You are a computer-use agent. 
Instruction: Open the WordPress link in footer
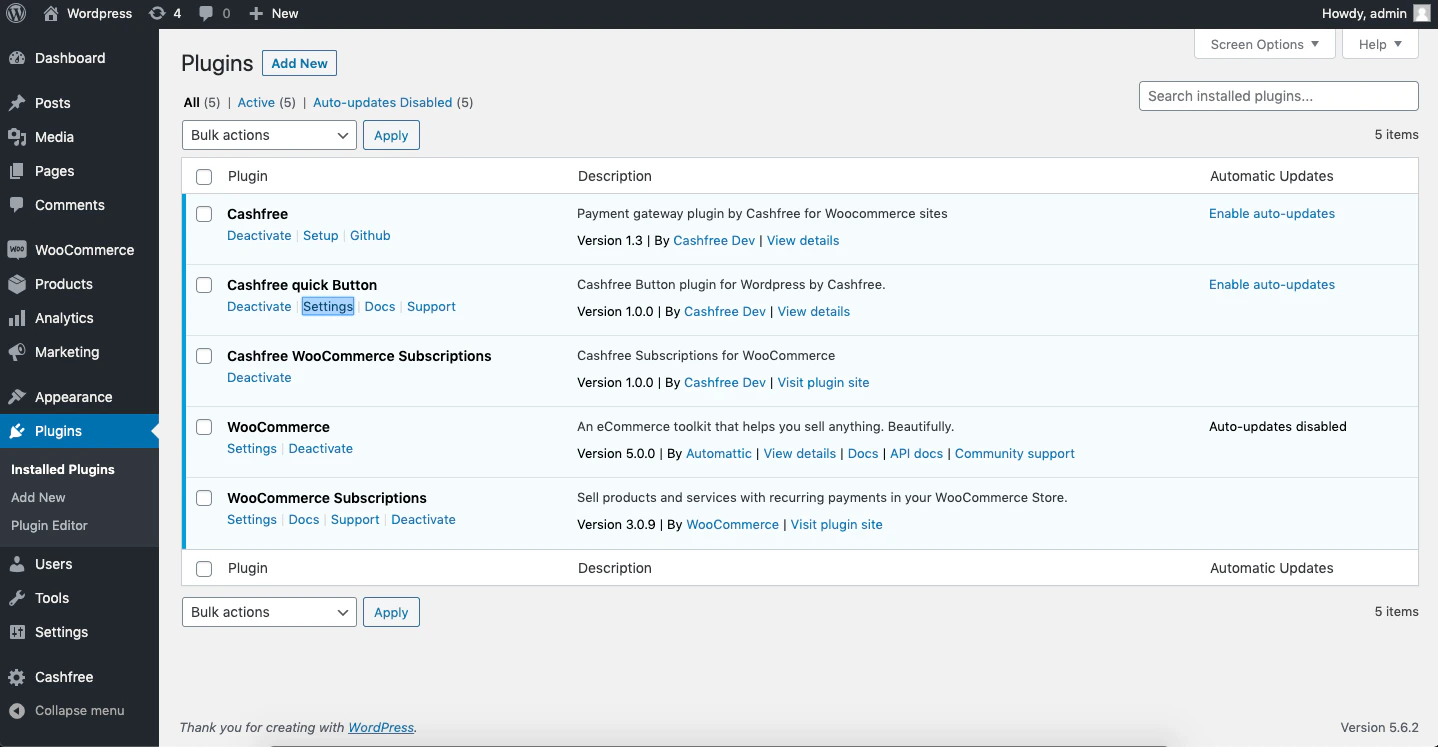[x=381, y=728]
